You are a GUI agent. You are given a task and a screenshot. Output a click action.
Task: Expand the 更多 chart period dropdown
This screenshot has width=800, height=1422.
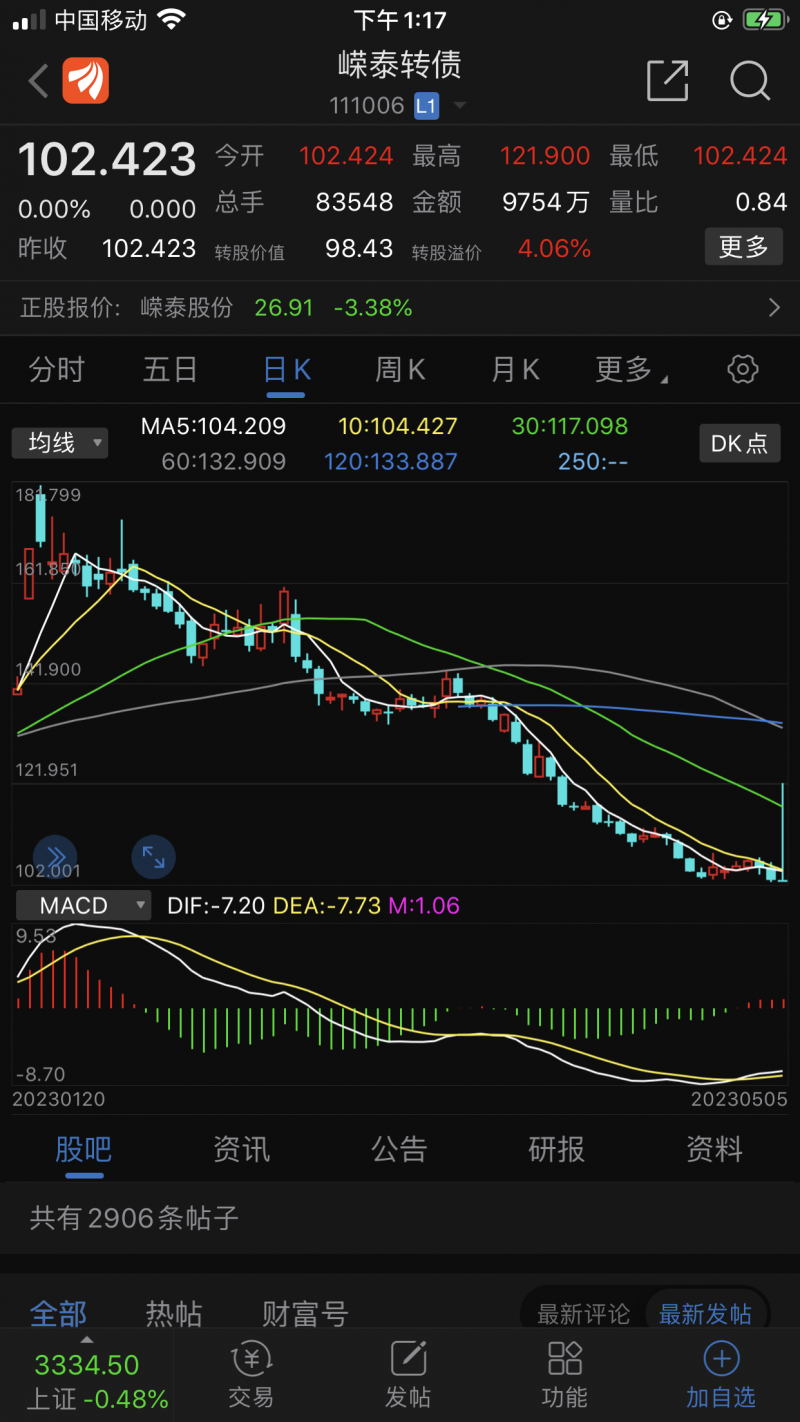click(x=631, y=370)
